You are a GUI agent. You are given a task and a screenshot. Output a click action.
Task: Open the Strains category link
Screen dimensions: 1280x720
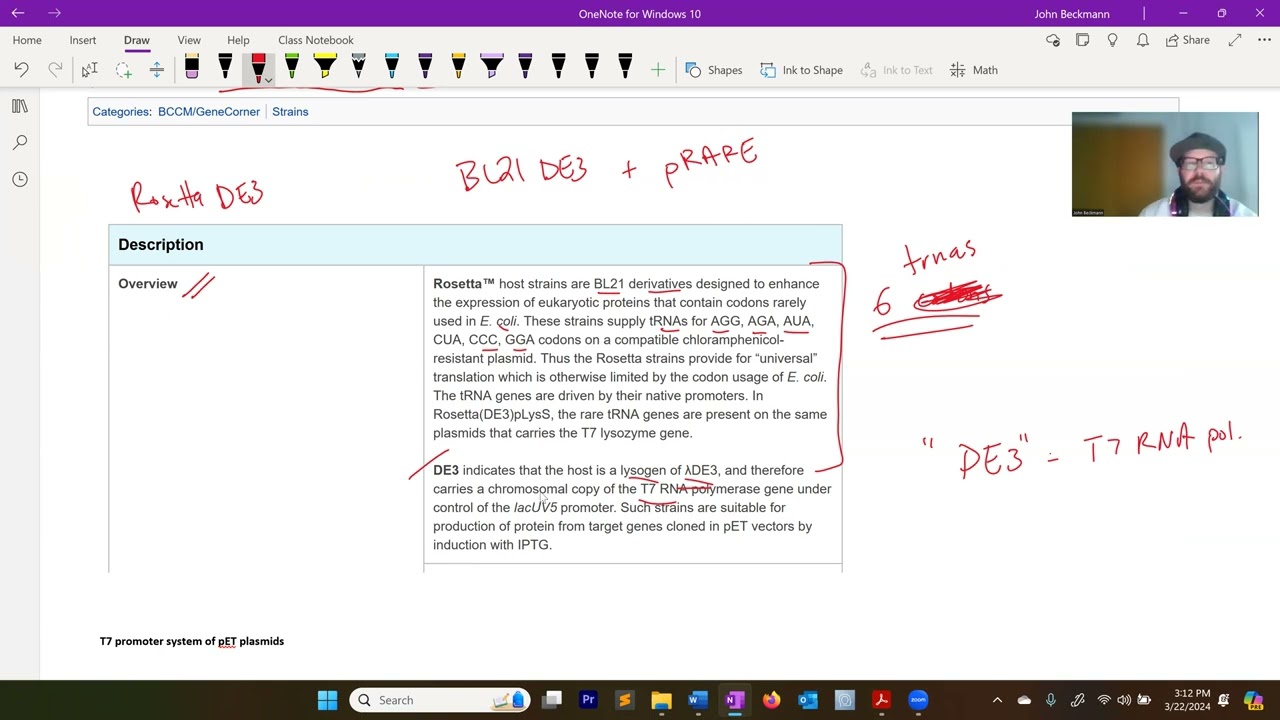click(290, 112)
